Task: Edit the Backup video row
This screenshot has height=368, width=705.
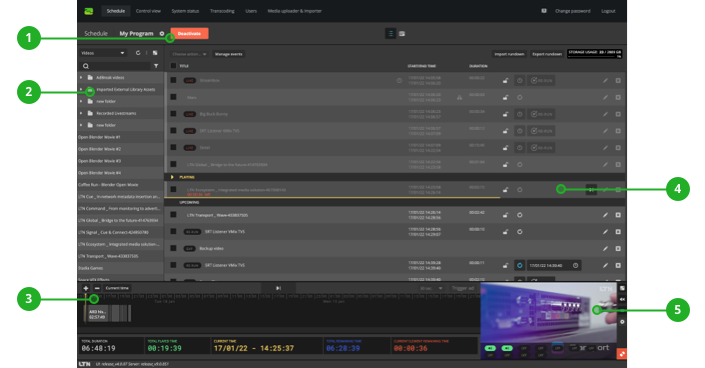Action: pyautogui.click(x=605, y=248)
